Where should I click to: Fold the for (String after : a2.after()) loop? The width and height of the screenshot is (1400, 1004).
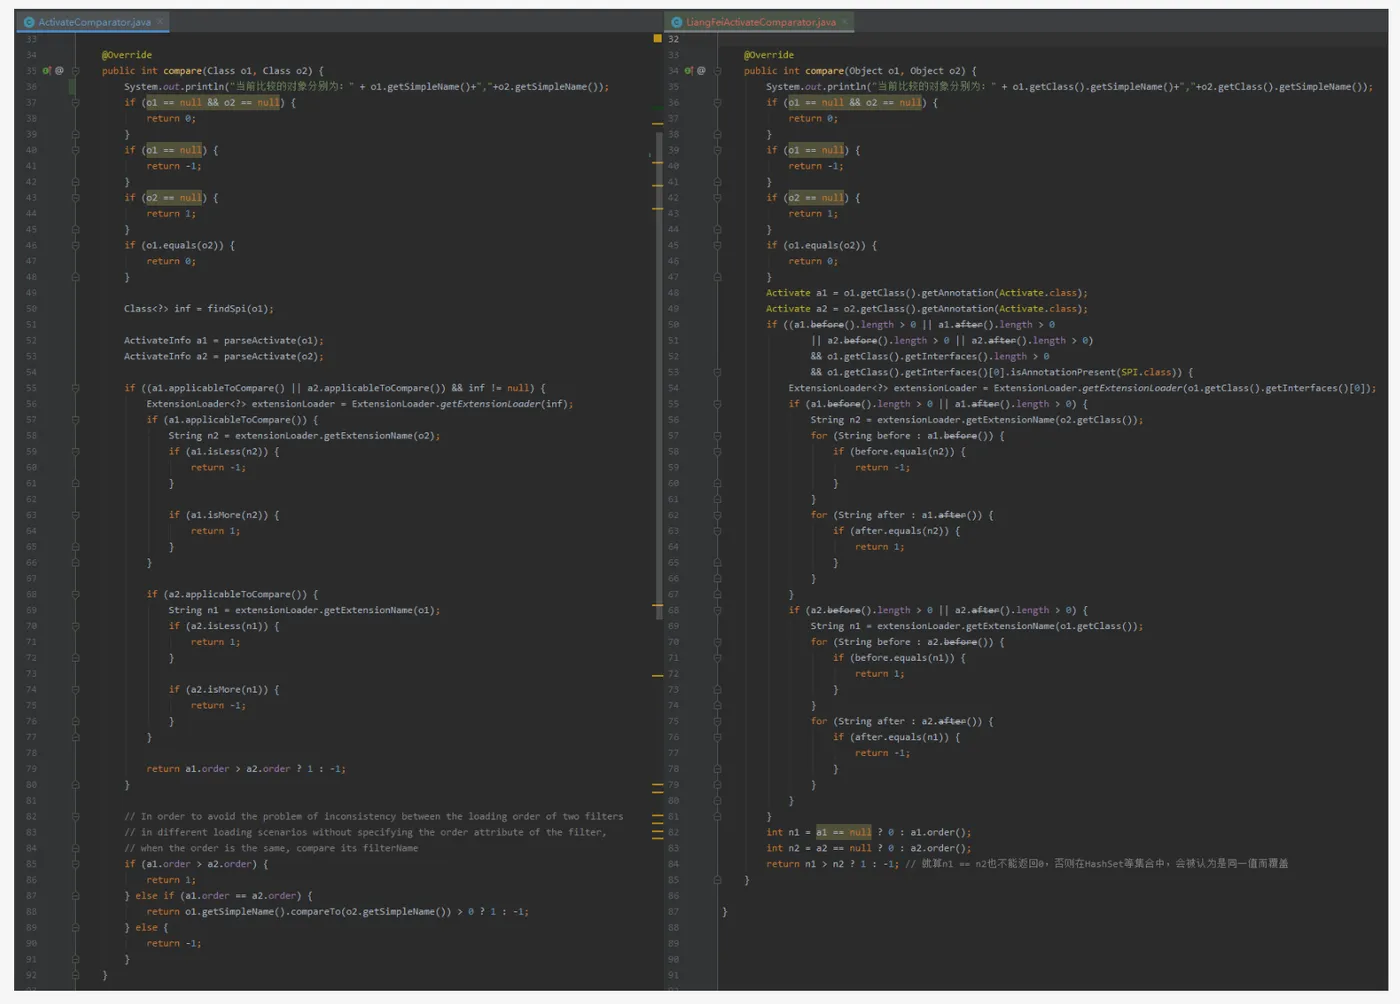pos(717,721)
